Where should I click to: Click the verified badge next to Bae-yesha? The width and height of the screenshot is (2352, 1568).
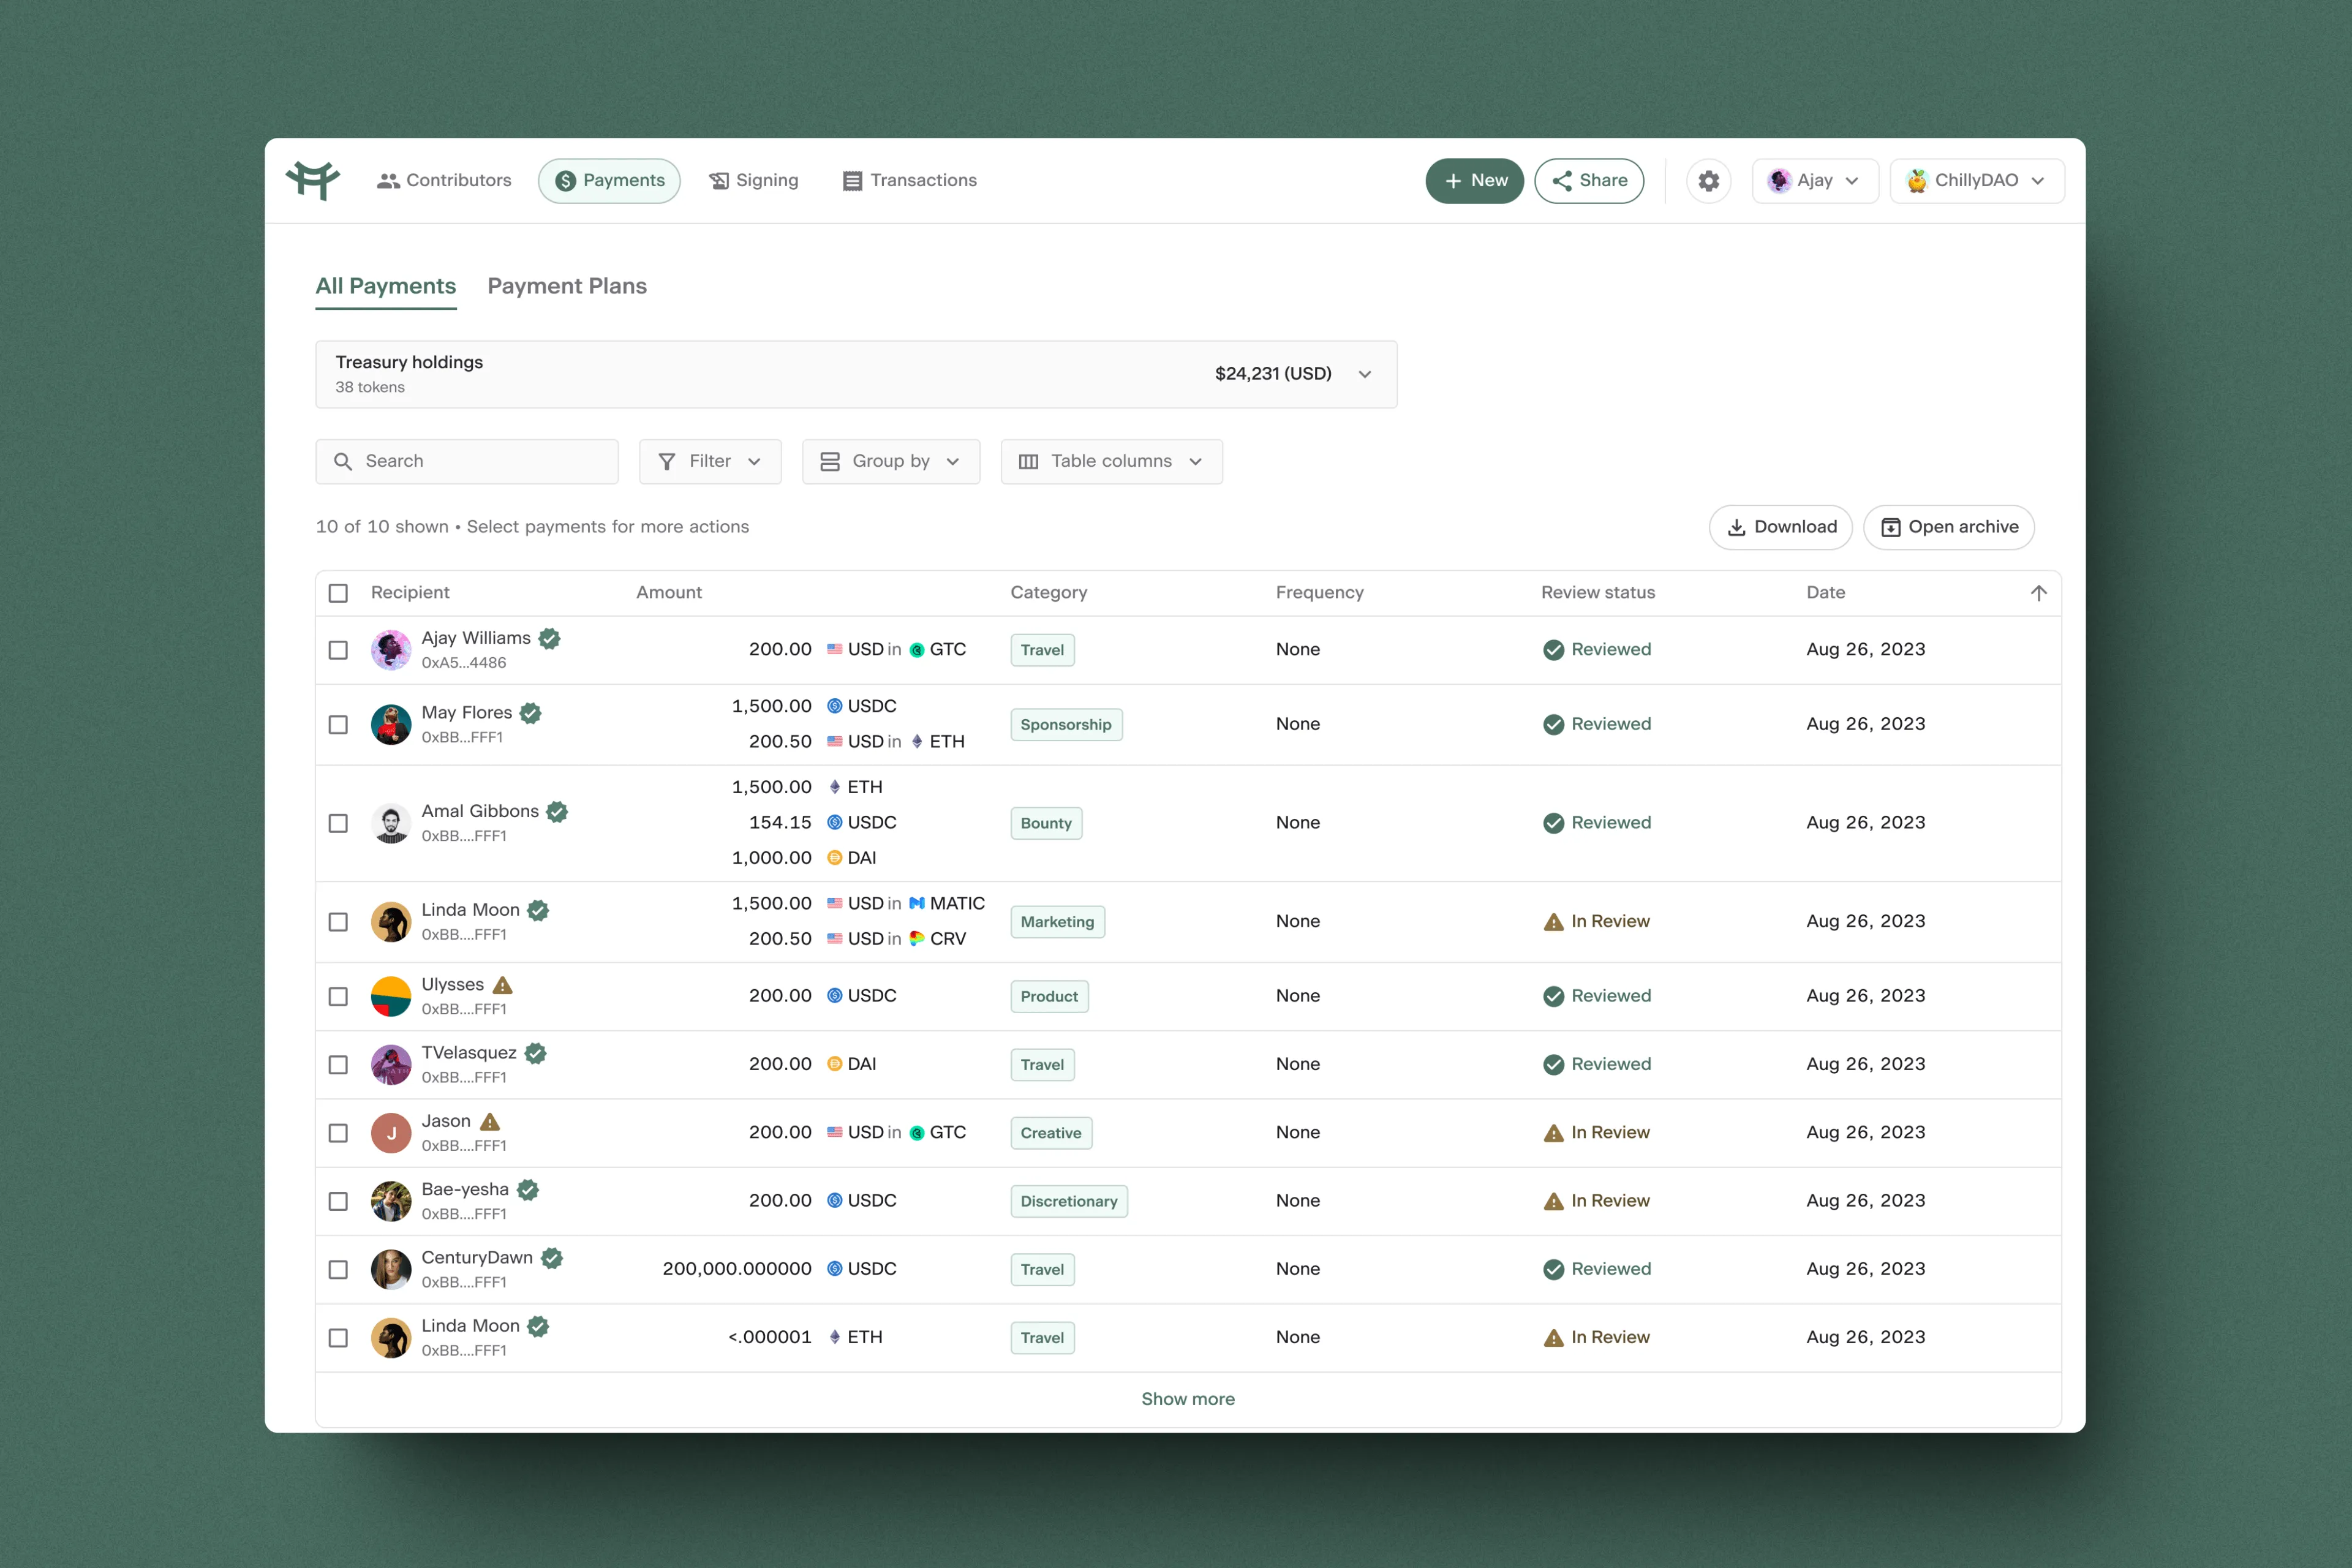click(528, 1190)
